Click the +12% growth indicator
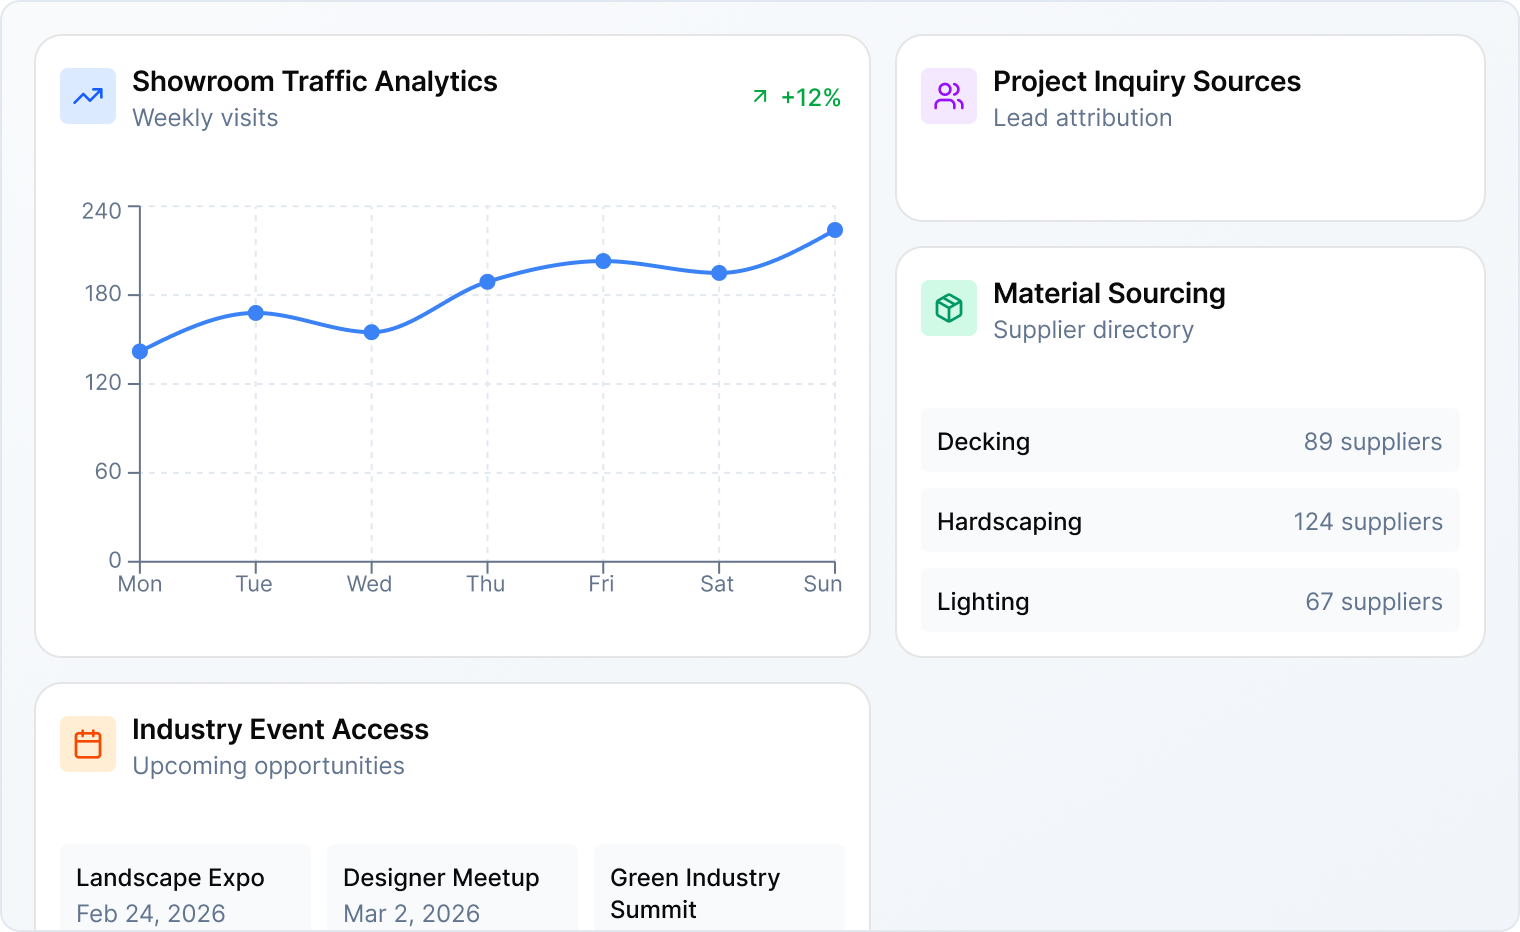Image resolution: width=1520 pixels, height=932 pixels. [810, 98]
